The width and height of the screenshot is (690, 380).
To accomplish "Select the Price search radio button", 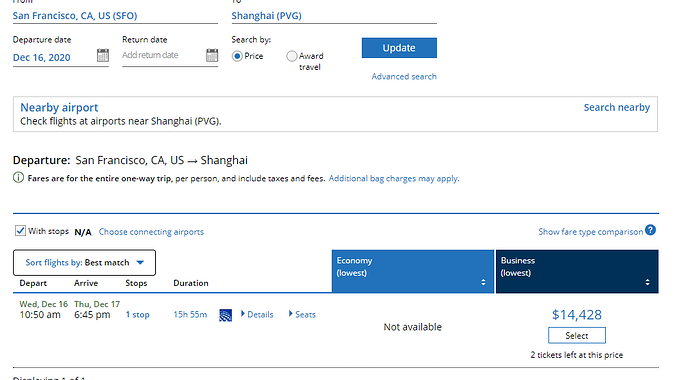I will click(237, 56).
